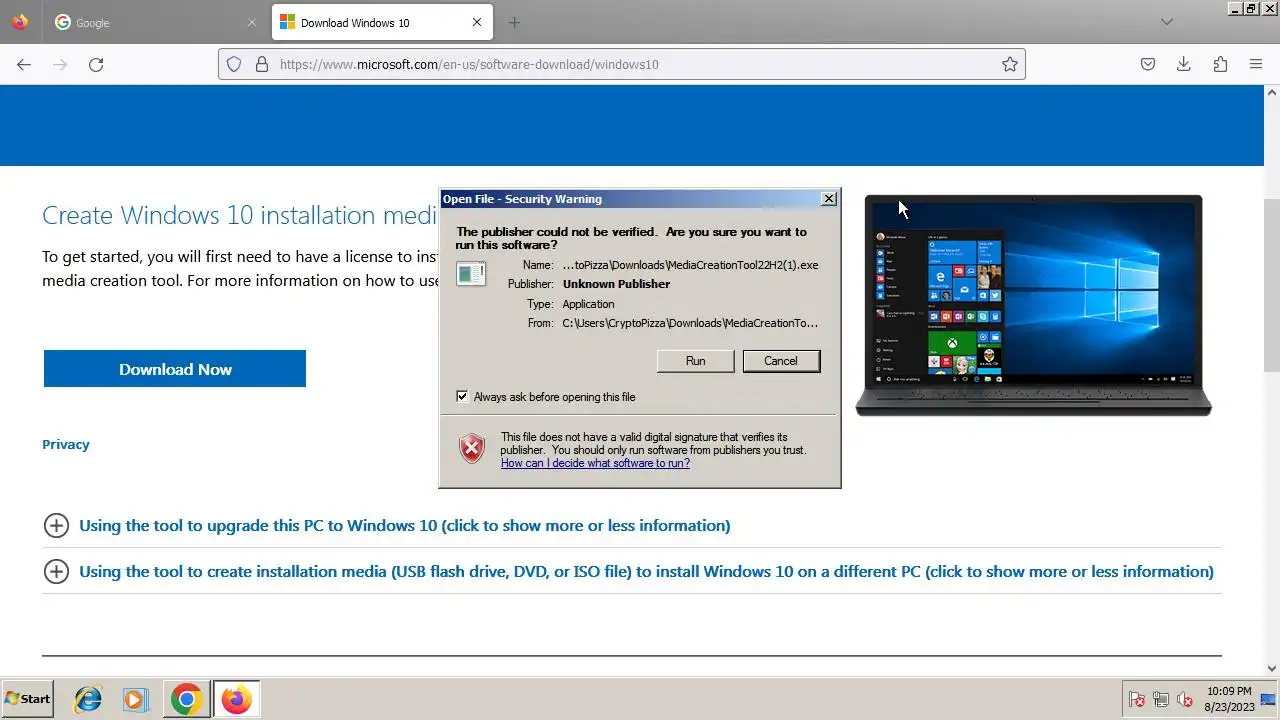Uncheck Always ask before opening this file
The width and height of the screenshot is (1280, 720).
(x=462, y=397)
